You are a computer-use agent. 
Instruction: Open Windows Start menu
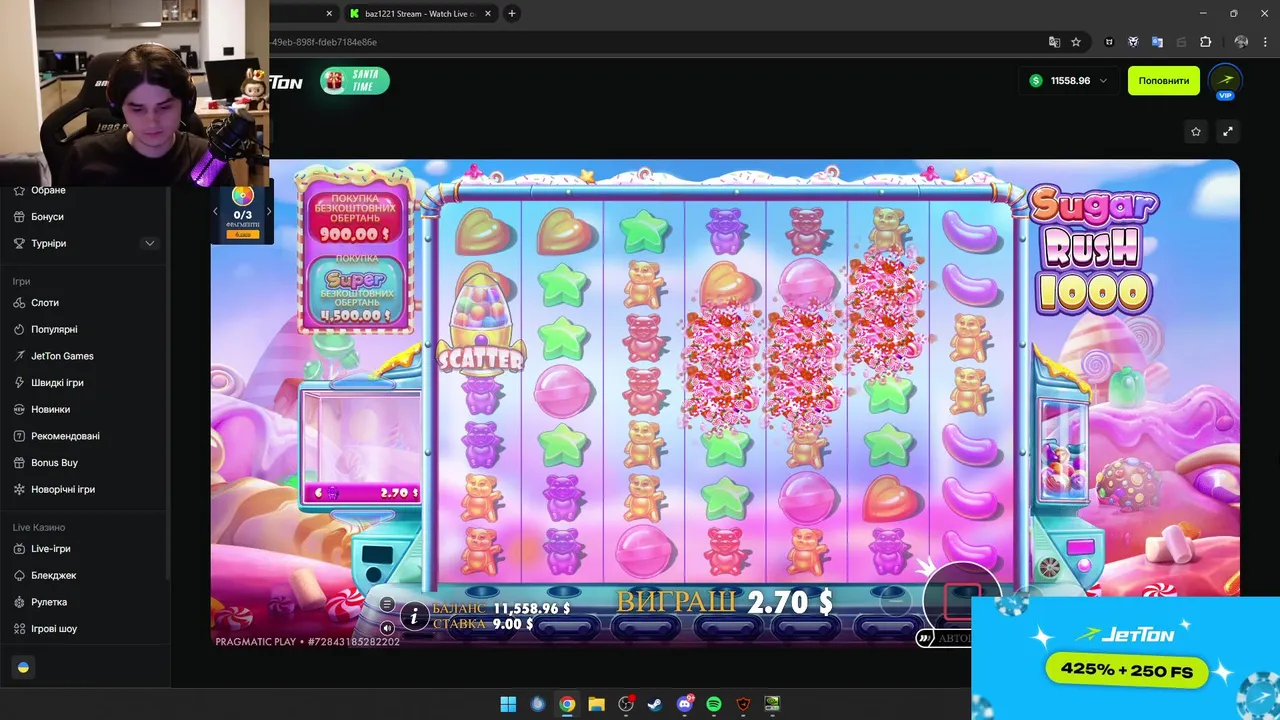point(508,704)
